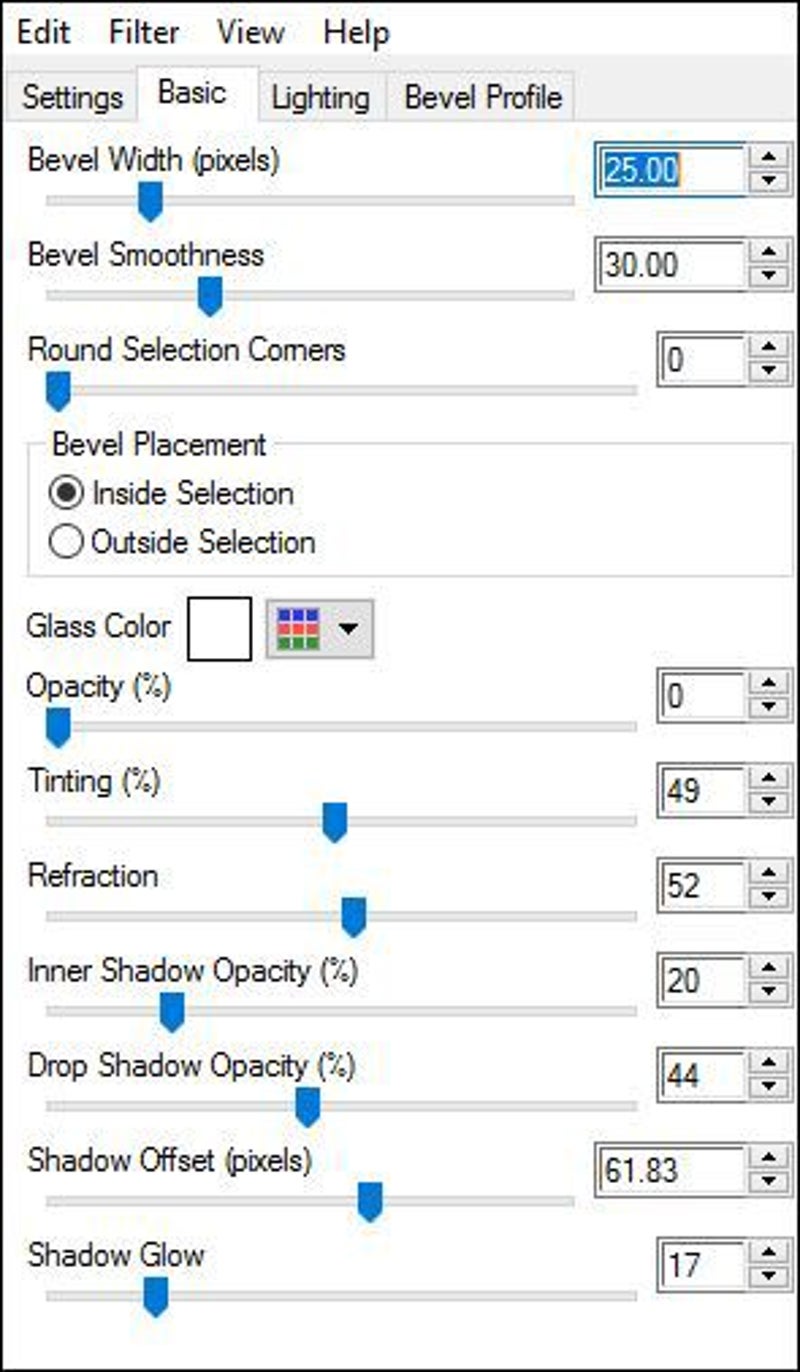Open the Settings tab
800x1372 pixels.
(x=72, y=98)
